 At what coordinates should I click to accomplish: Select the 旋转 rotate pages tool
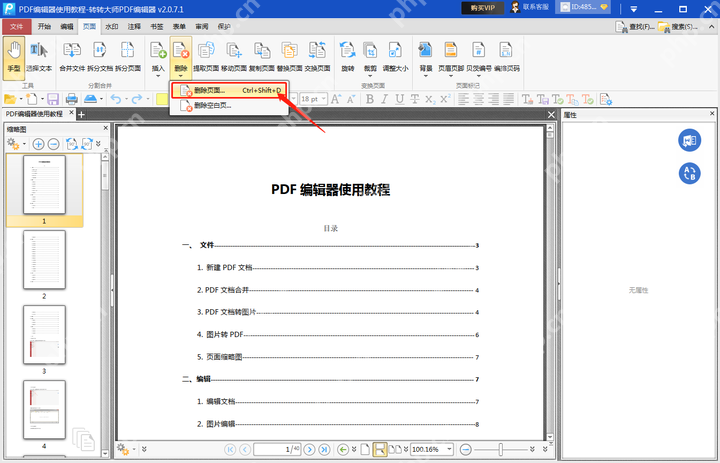pos(348,57)
